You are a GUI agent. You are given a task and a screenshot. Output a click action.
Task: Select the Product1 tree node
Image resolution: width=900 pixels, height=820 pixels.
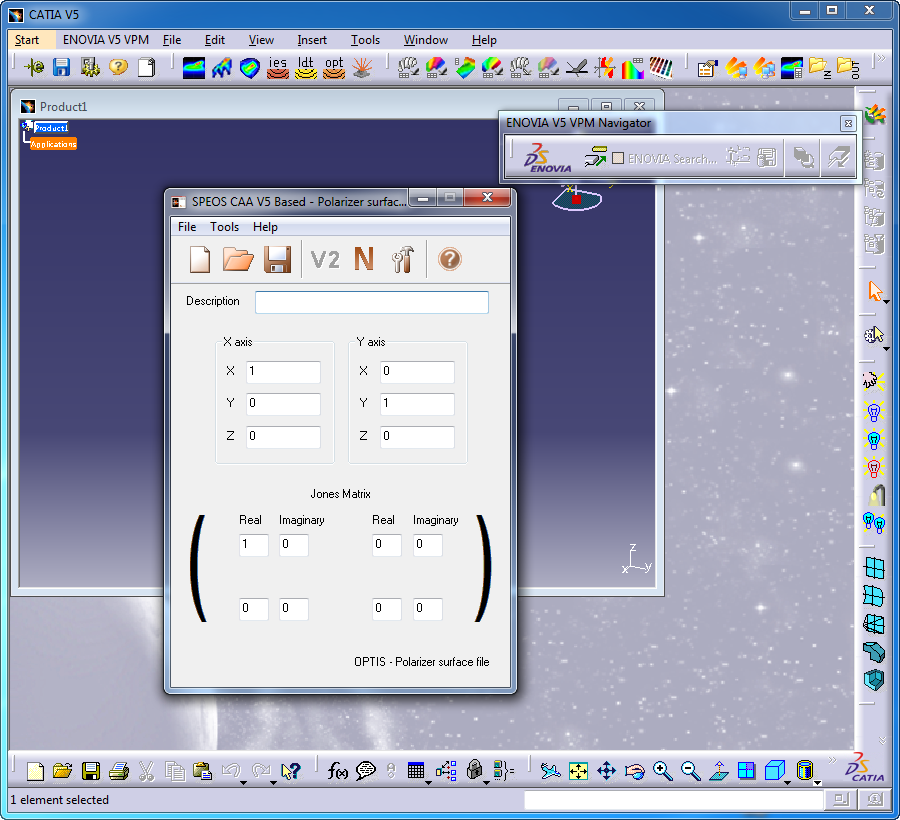[51, 127]
